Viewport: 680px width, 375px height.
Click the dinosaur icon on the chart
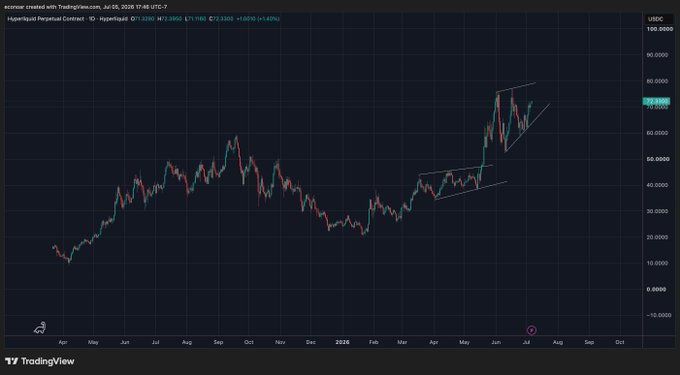click(40, 328)
